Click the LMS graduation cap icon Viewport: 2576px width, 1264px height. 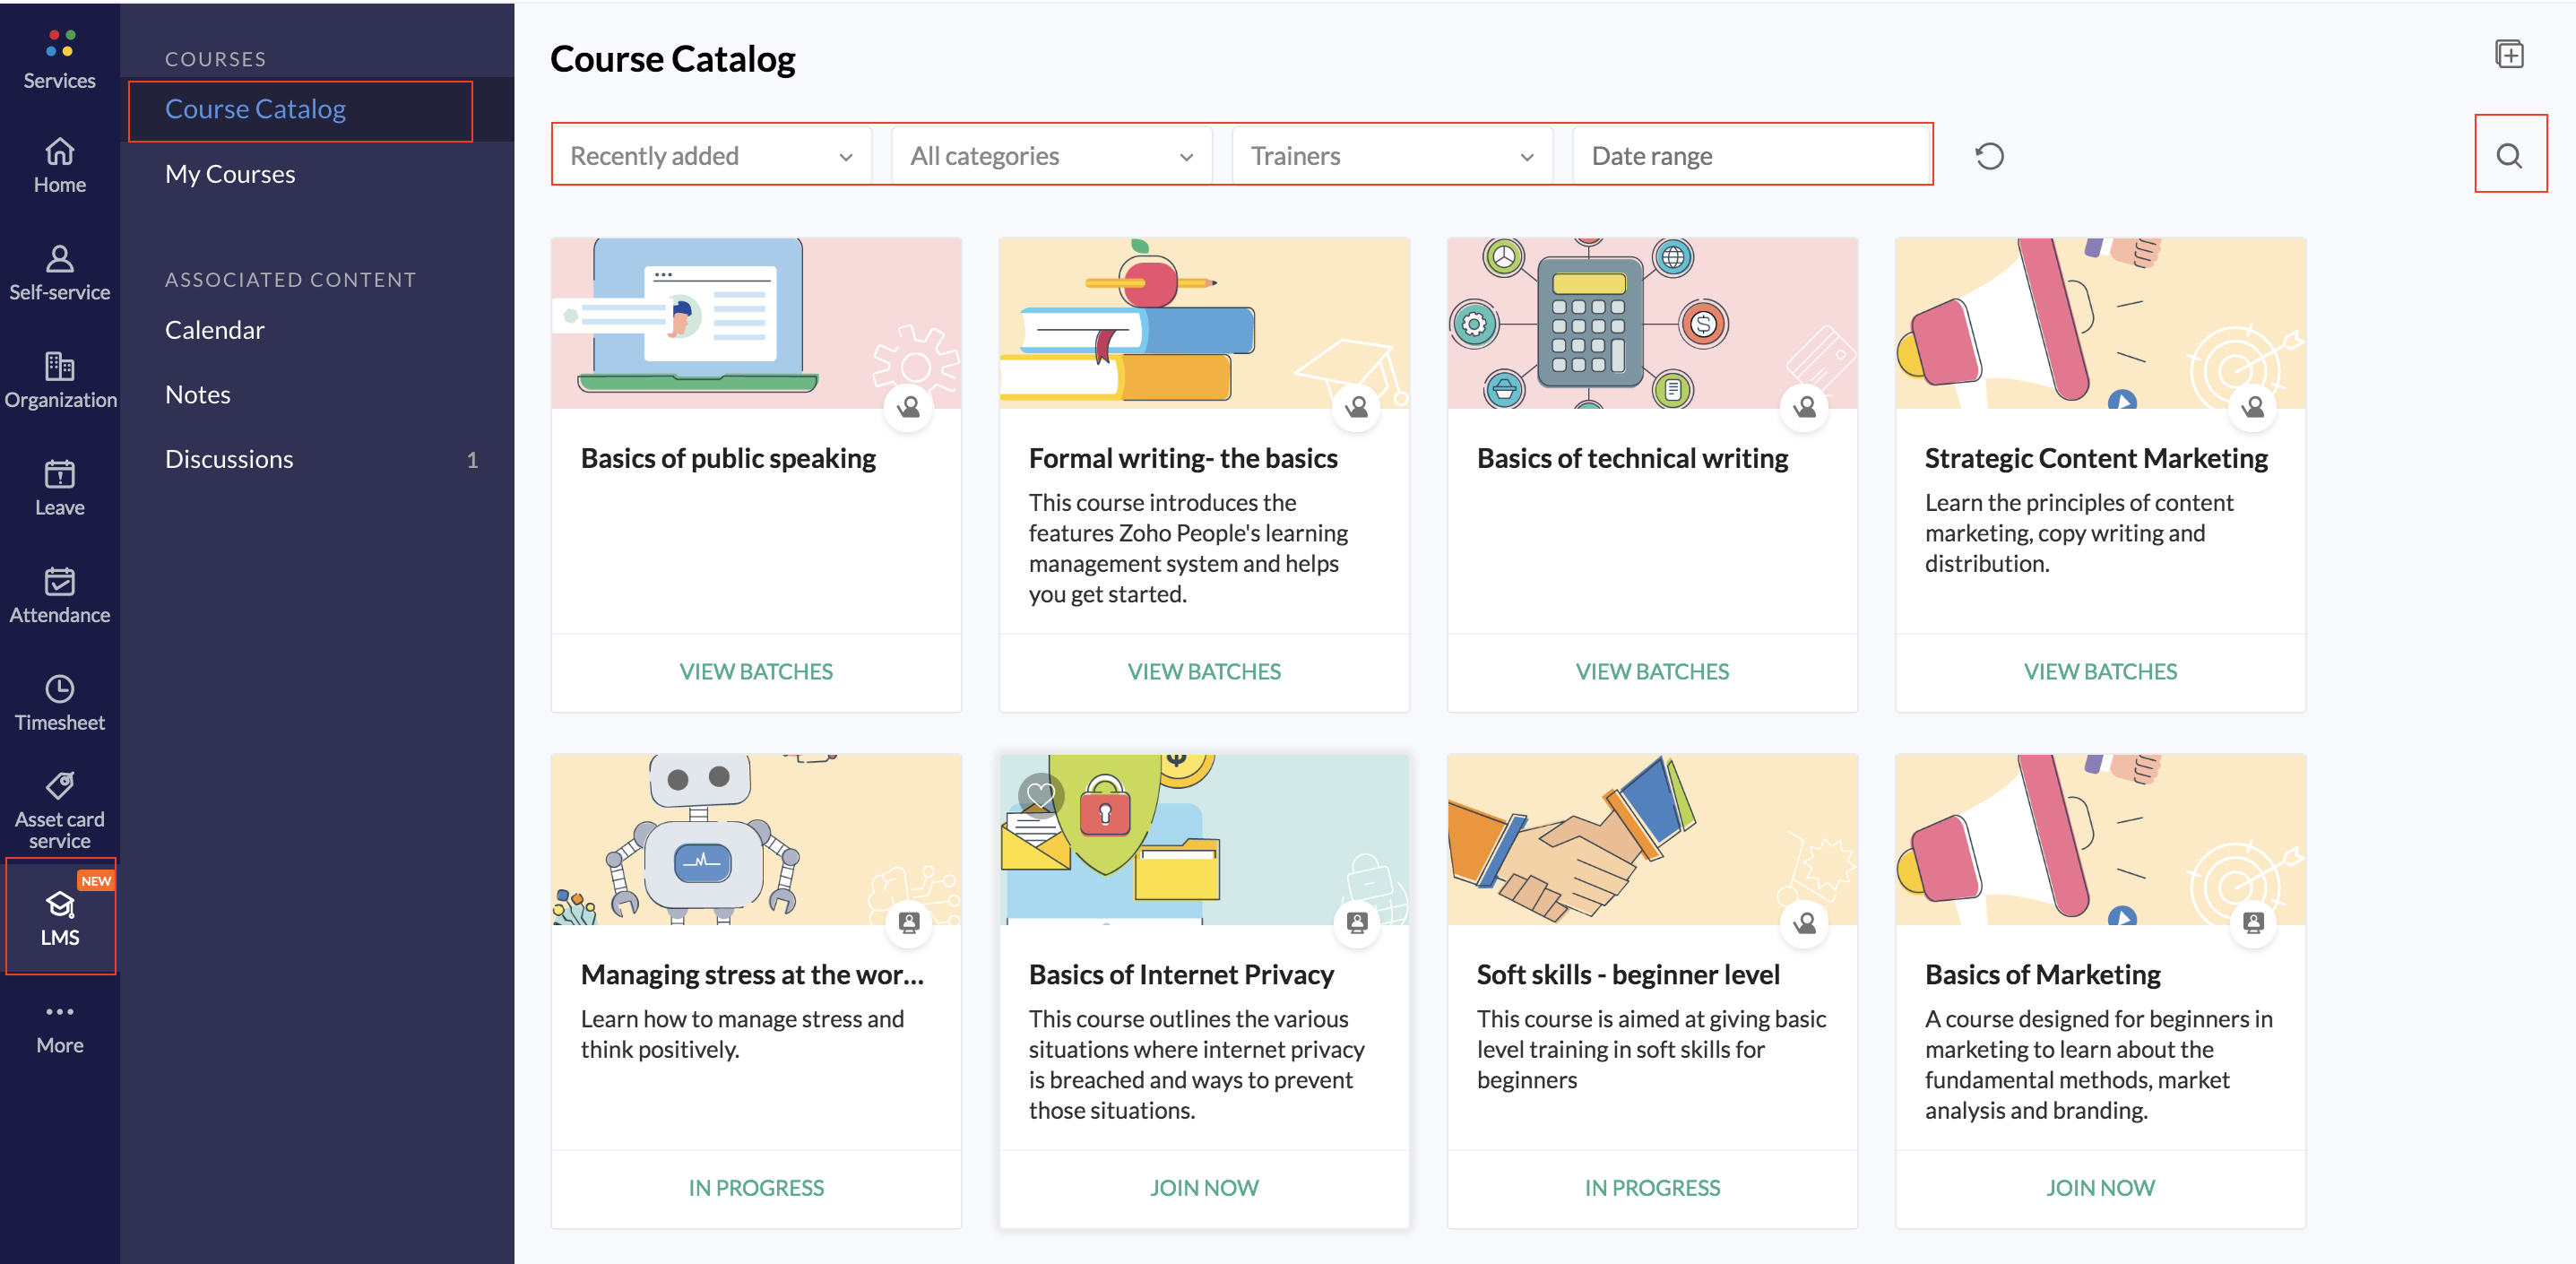pyautogui.click(x=60, y=905)
